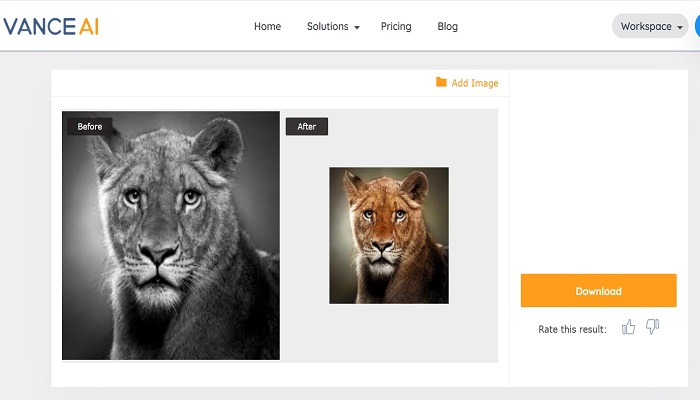Open the Pricing page
The image size is (700, 400).
(396, 26)
